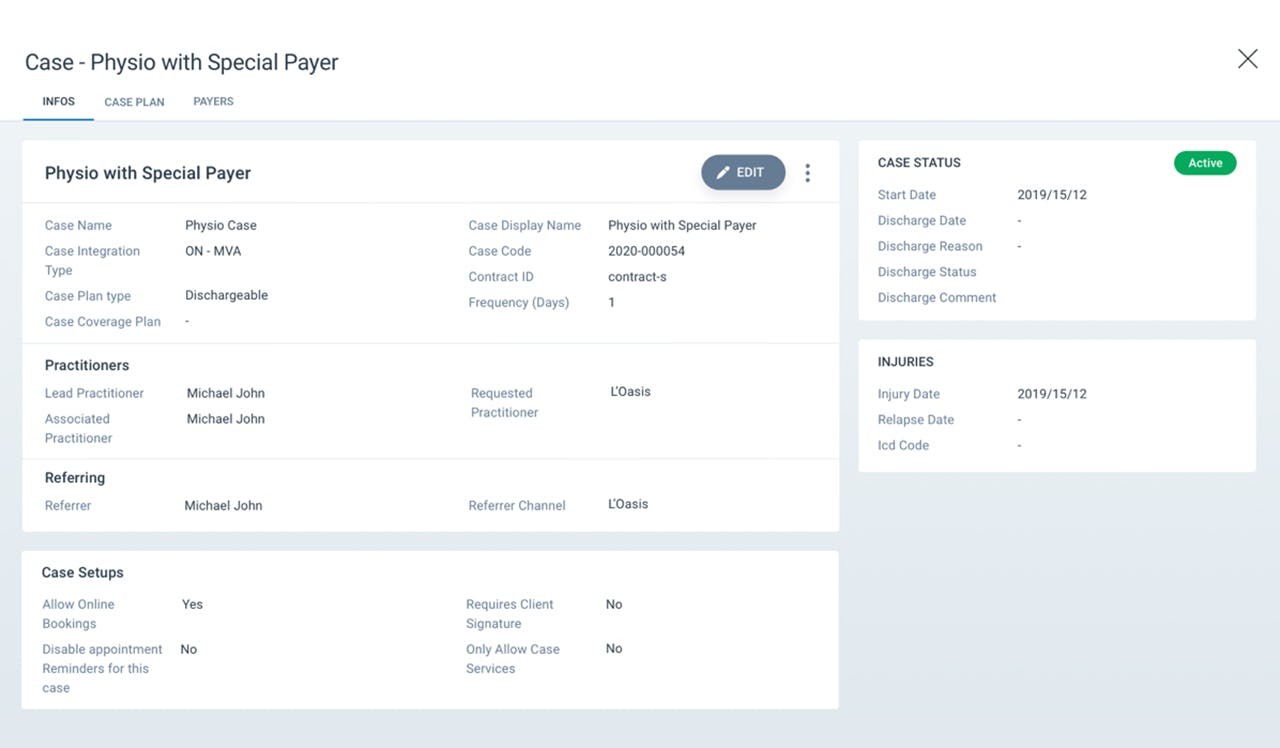Click the Discharge Comment field
1280x748 pixels.
937,297
